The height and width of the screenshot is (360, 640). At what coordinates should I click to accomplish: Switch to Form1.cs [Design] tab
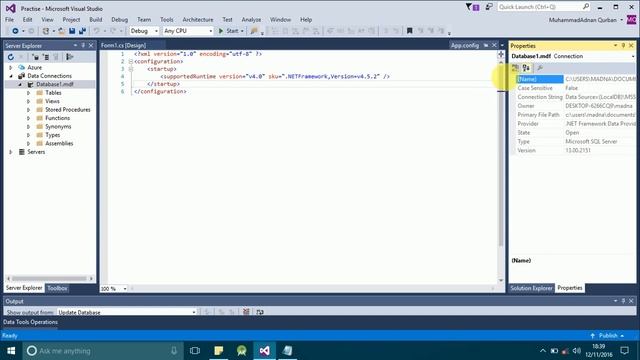coord(123,45)
